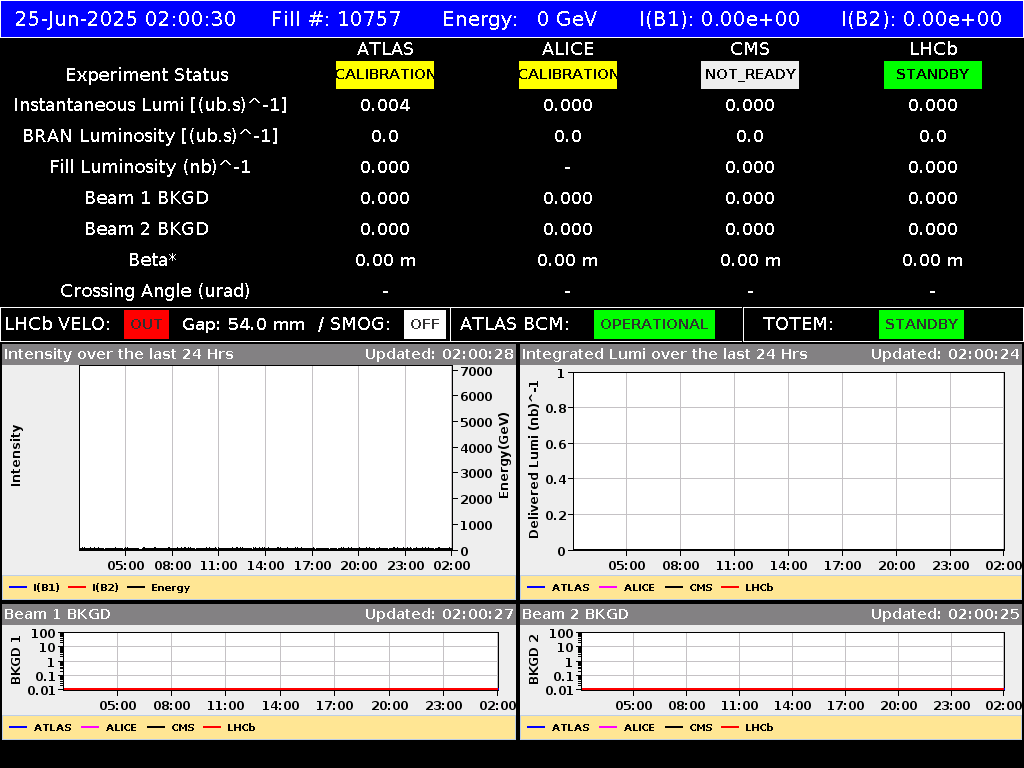The height and width of the screenshot is (768, 1024).
Task: Click the BRAN Luminosity row label
Action: coord(150,136)
